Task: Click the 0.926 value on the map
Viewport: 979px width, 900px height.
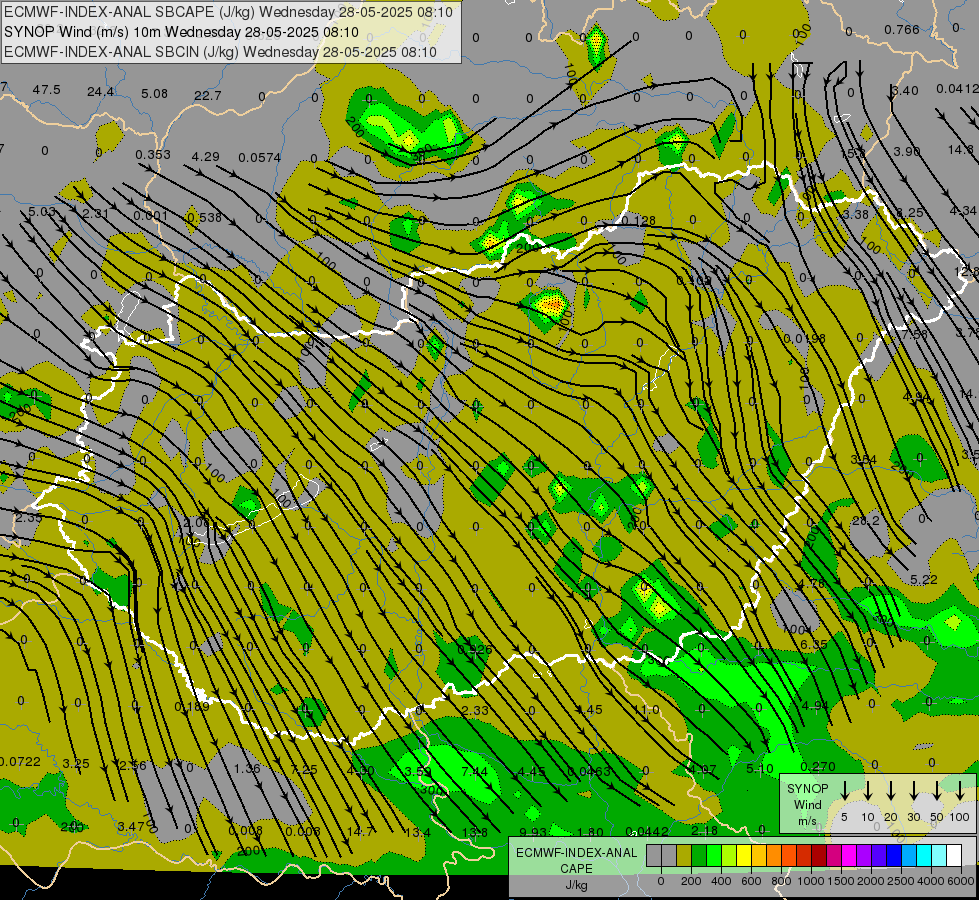Action: (475, 650)
